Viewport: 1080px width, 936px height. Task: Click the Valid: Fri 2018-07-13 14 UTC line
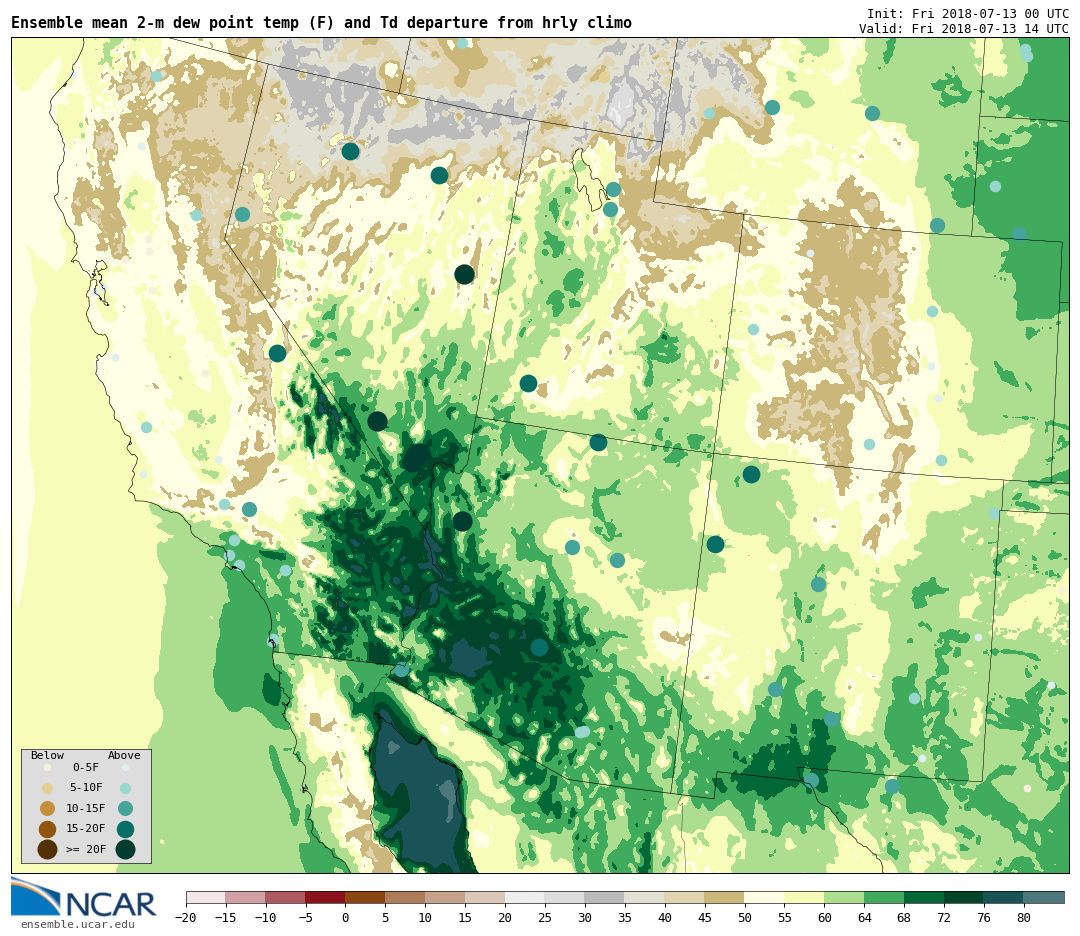click(x=964, y=29)
